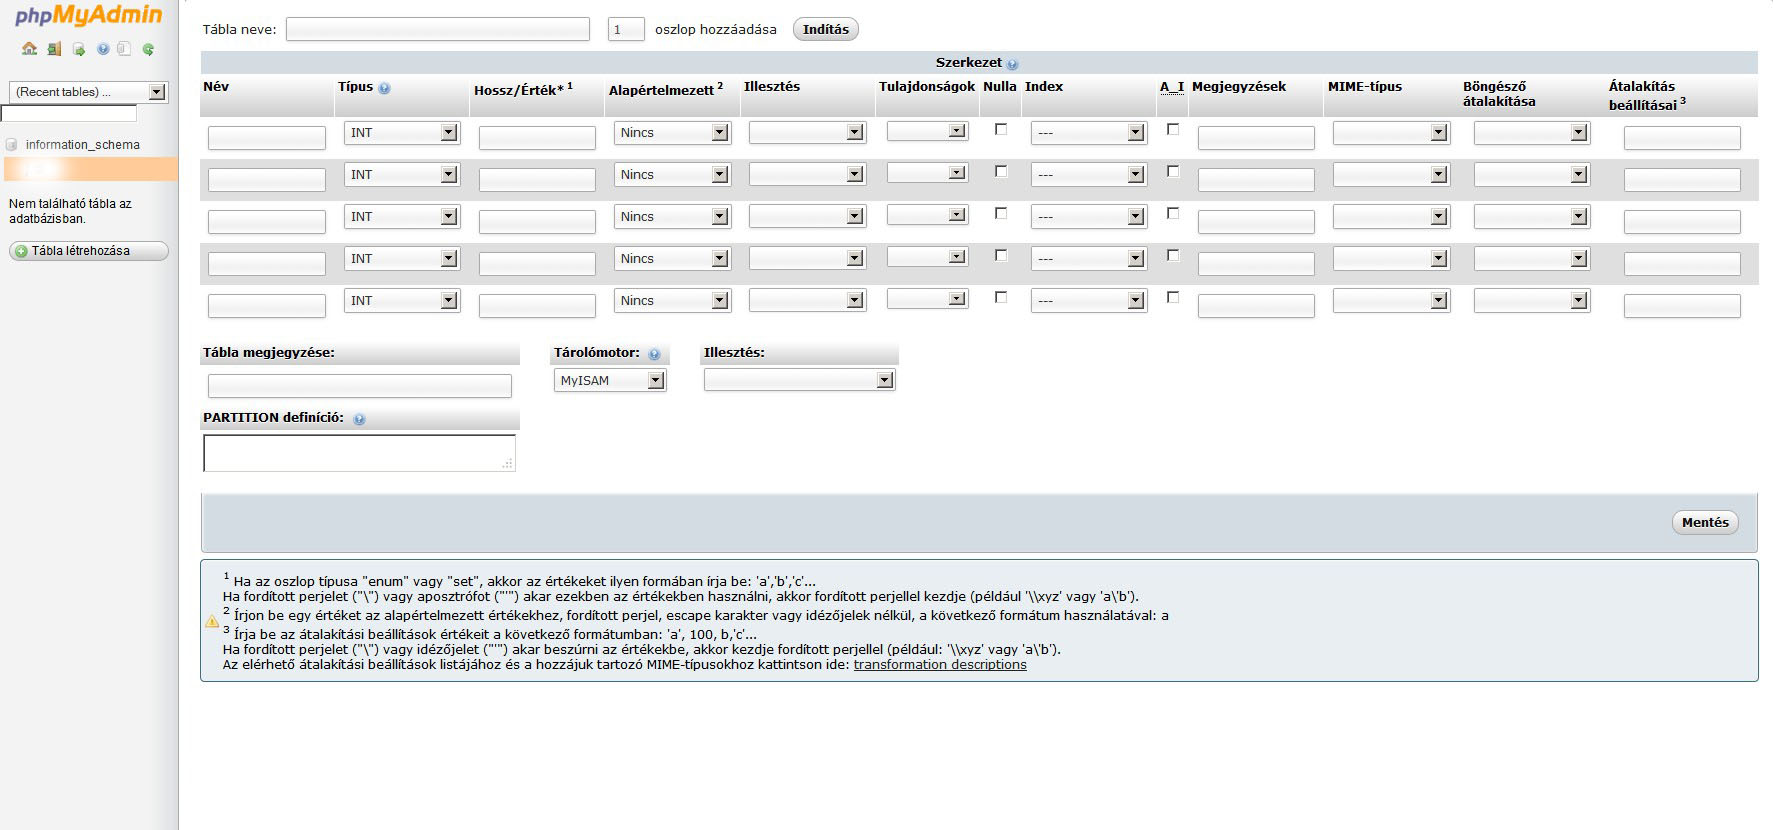Click the phpMyAdmin logo
This screenshot has width=1773, height=830.
(x=88, y=15)
